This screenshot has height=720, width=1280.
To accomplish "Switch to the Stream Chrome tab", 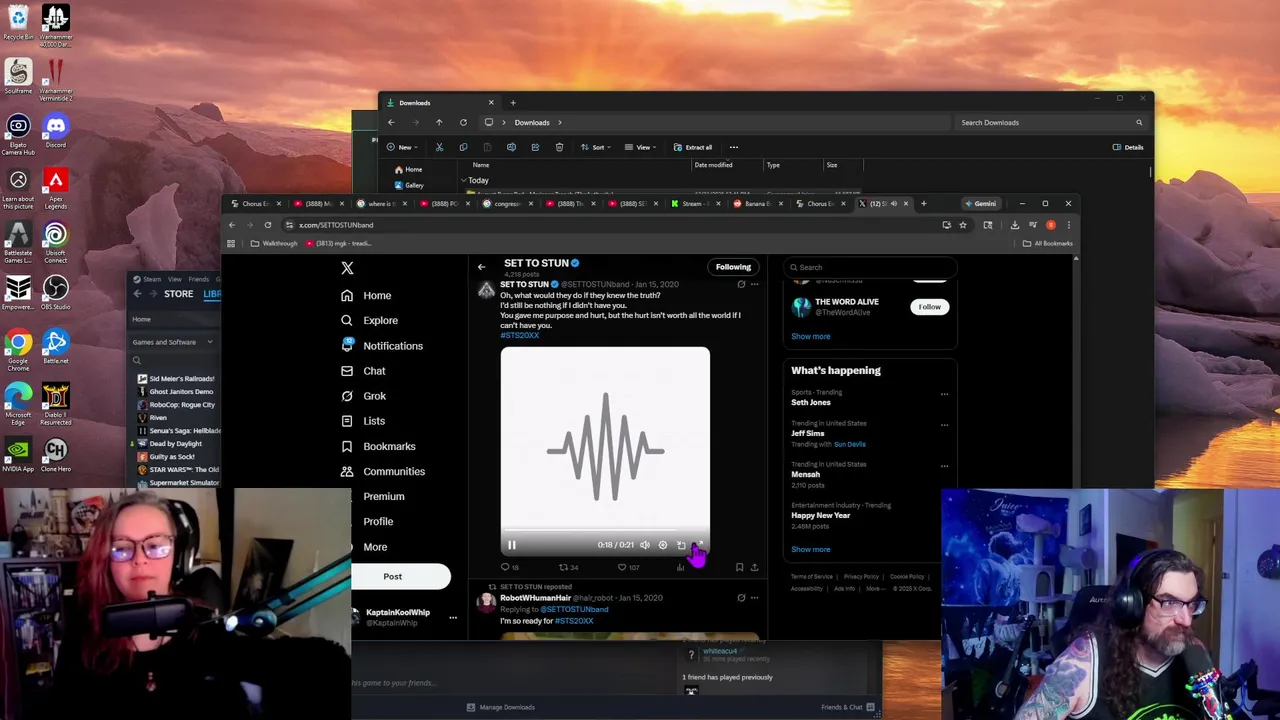I will (x=695, y=204).
